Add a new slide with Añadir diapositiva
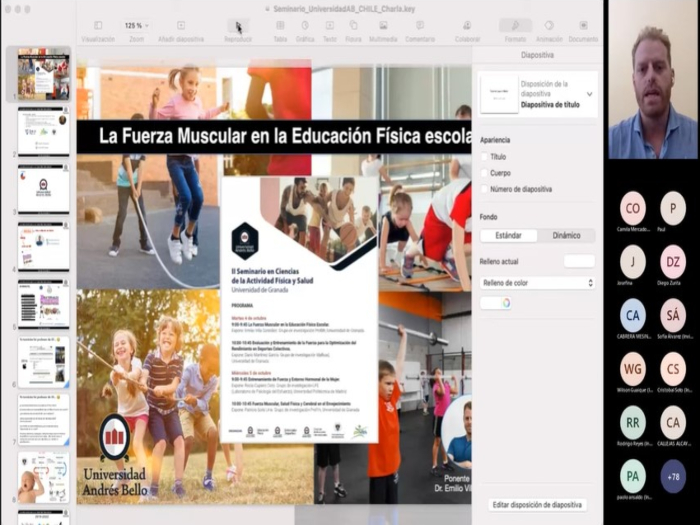The height and width of the screenshot is (525, 700). 181,25
